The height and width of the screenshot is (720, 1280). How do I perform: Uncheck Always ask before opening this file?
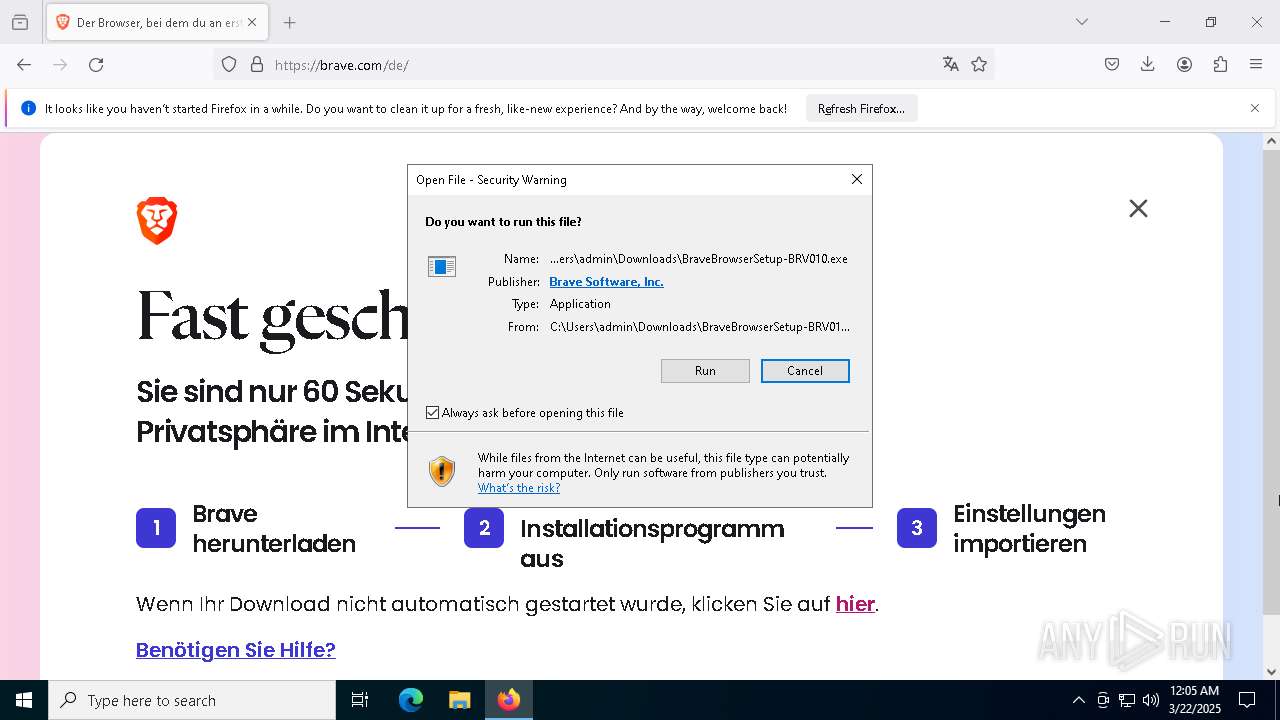(433, 412)
